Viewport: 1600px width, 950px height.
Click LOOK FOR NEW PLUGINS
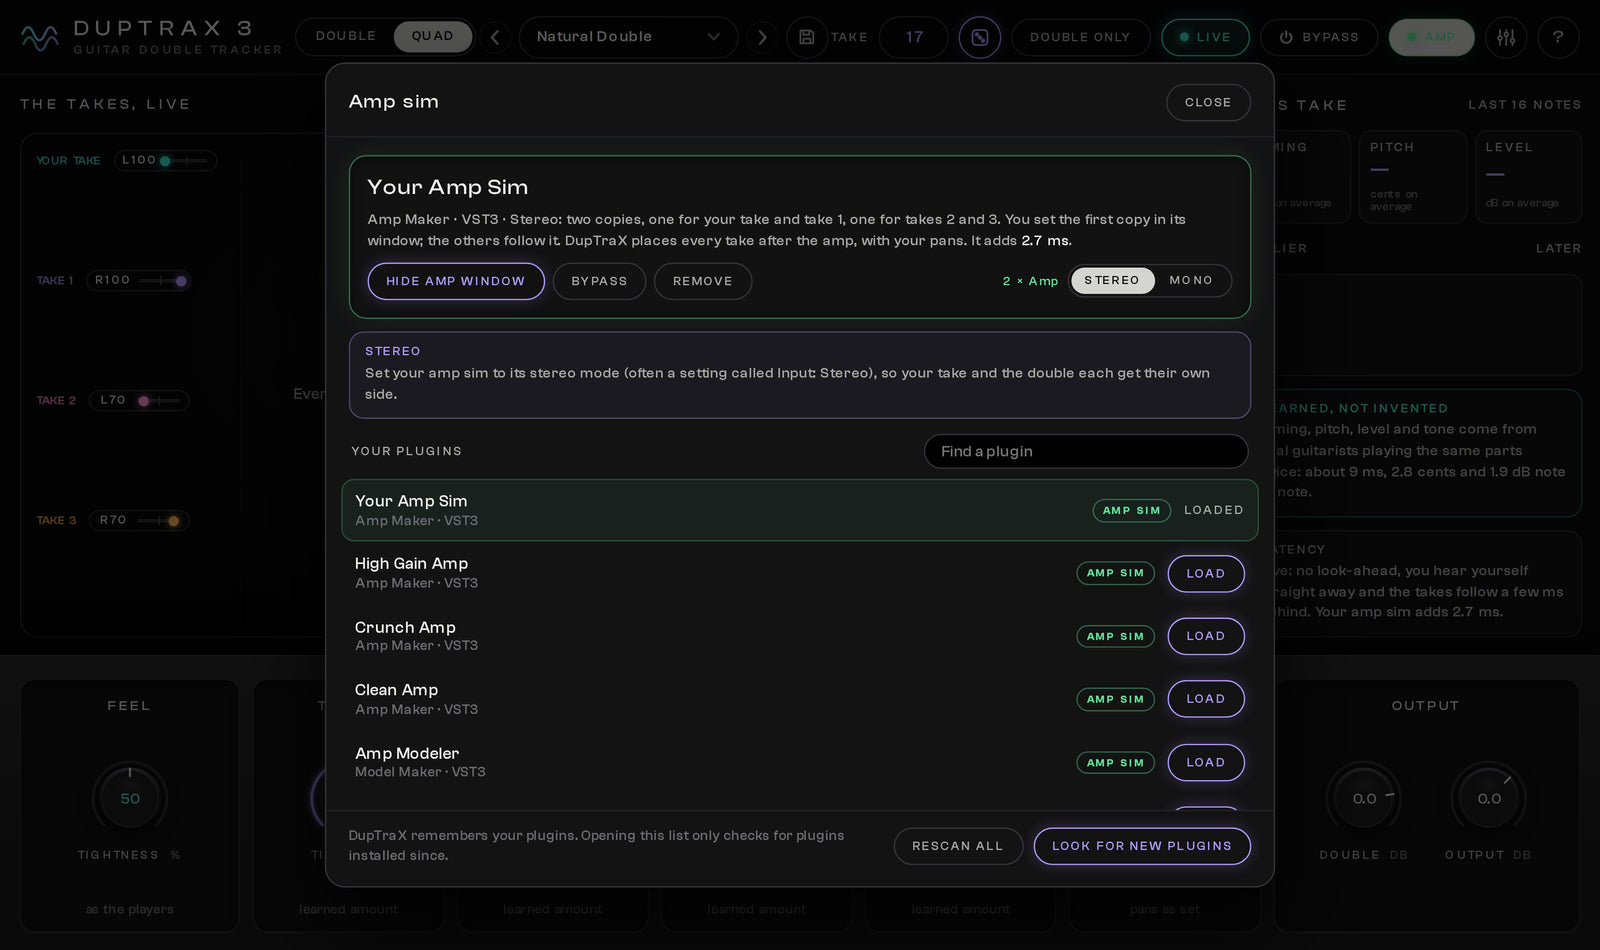tap(1142, 846)
